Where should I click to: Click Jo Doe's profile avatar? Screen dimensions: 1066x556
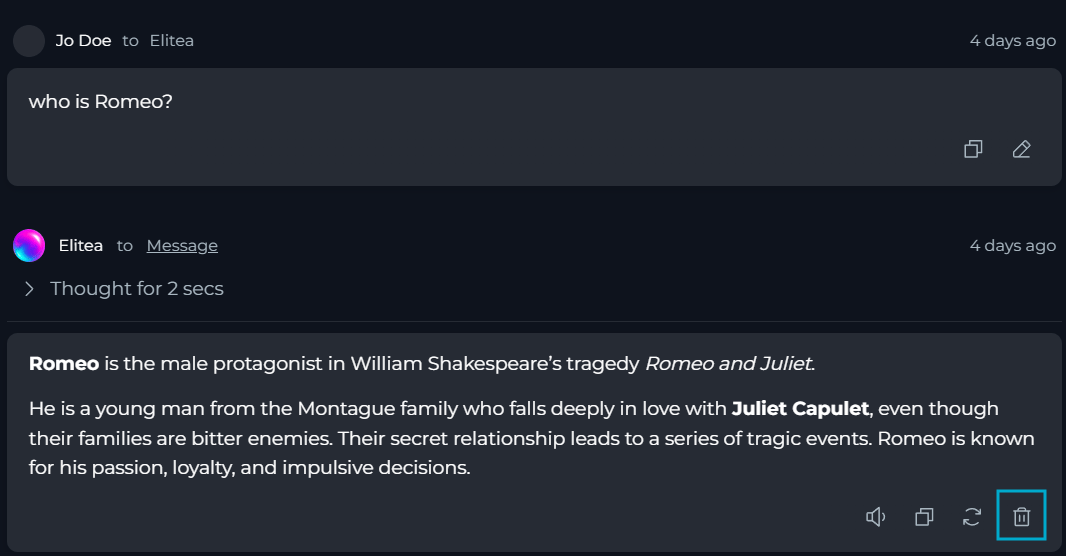tap(29, 41)
